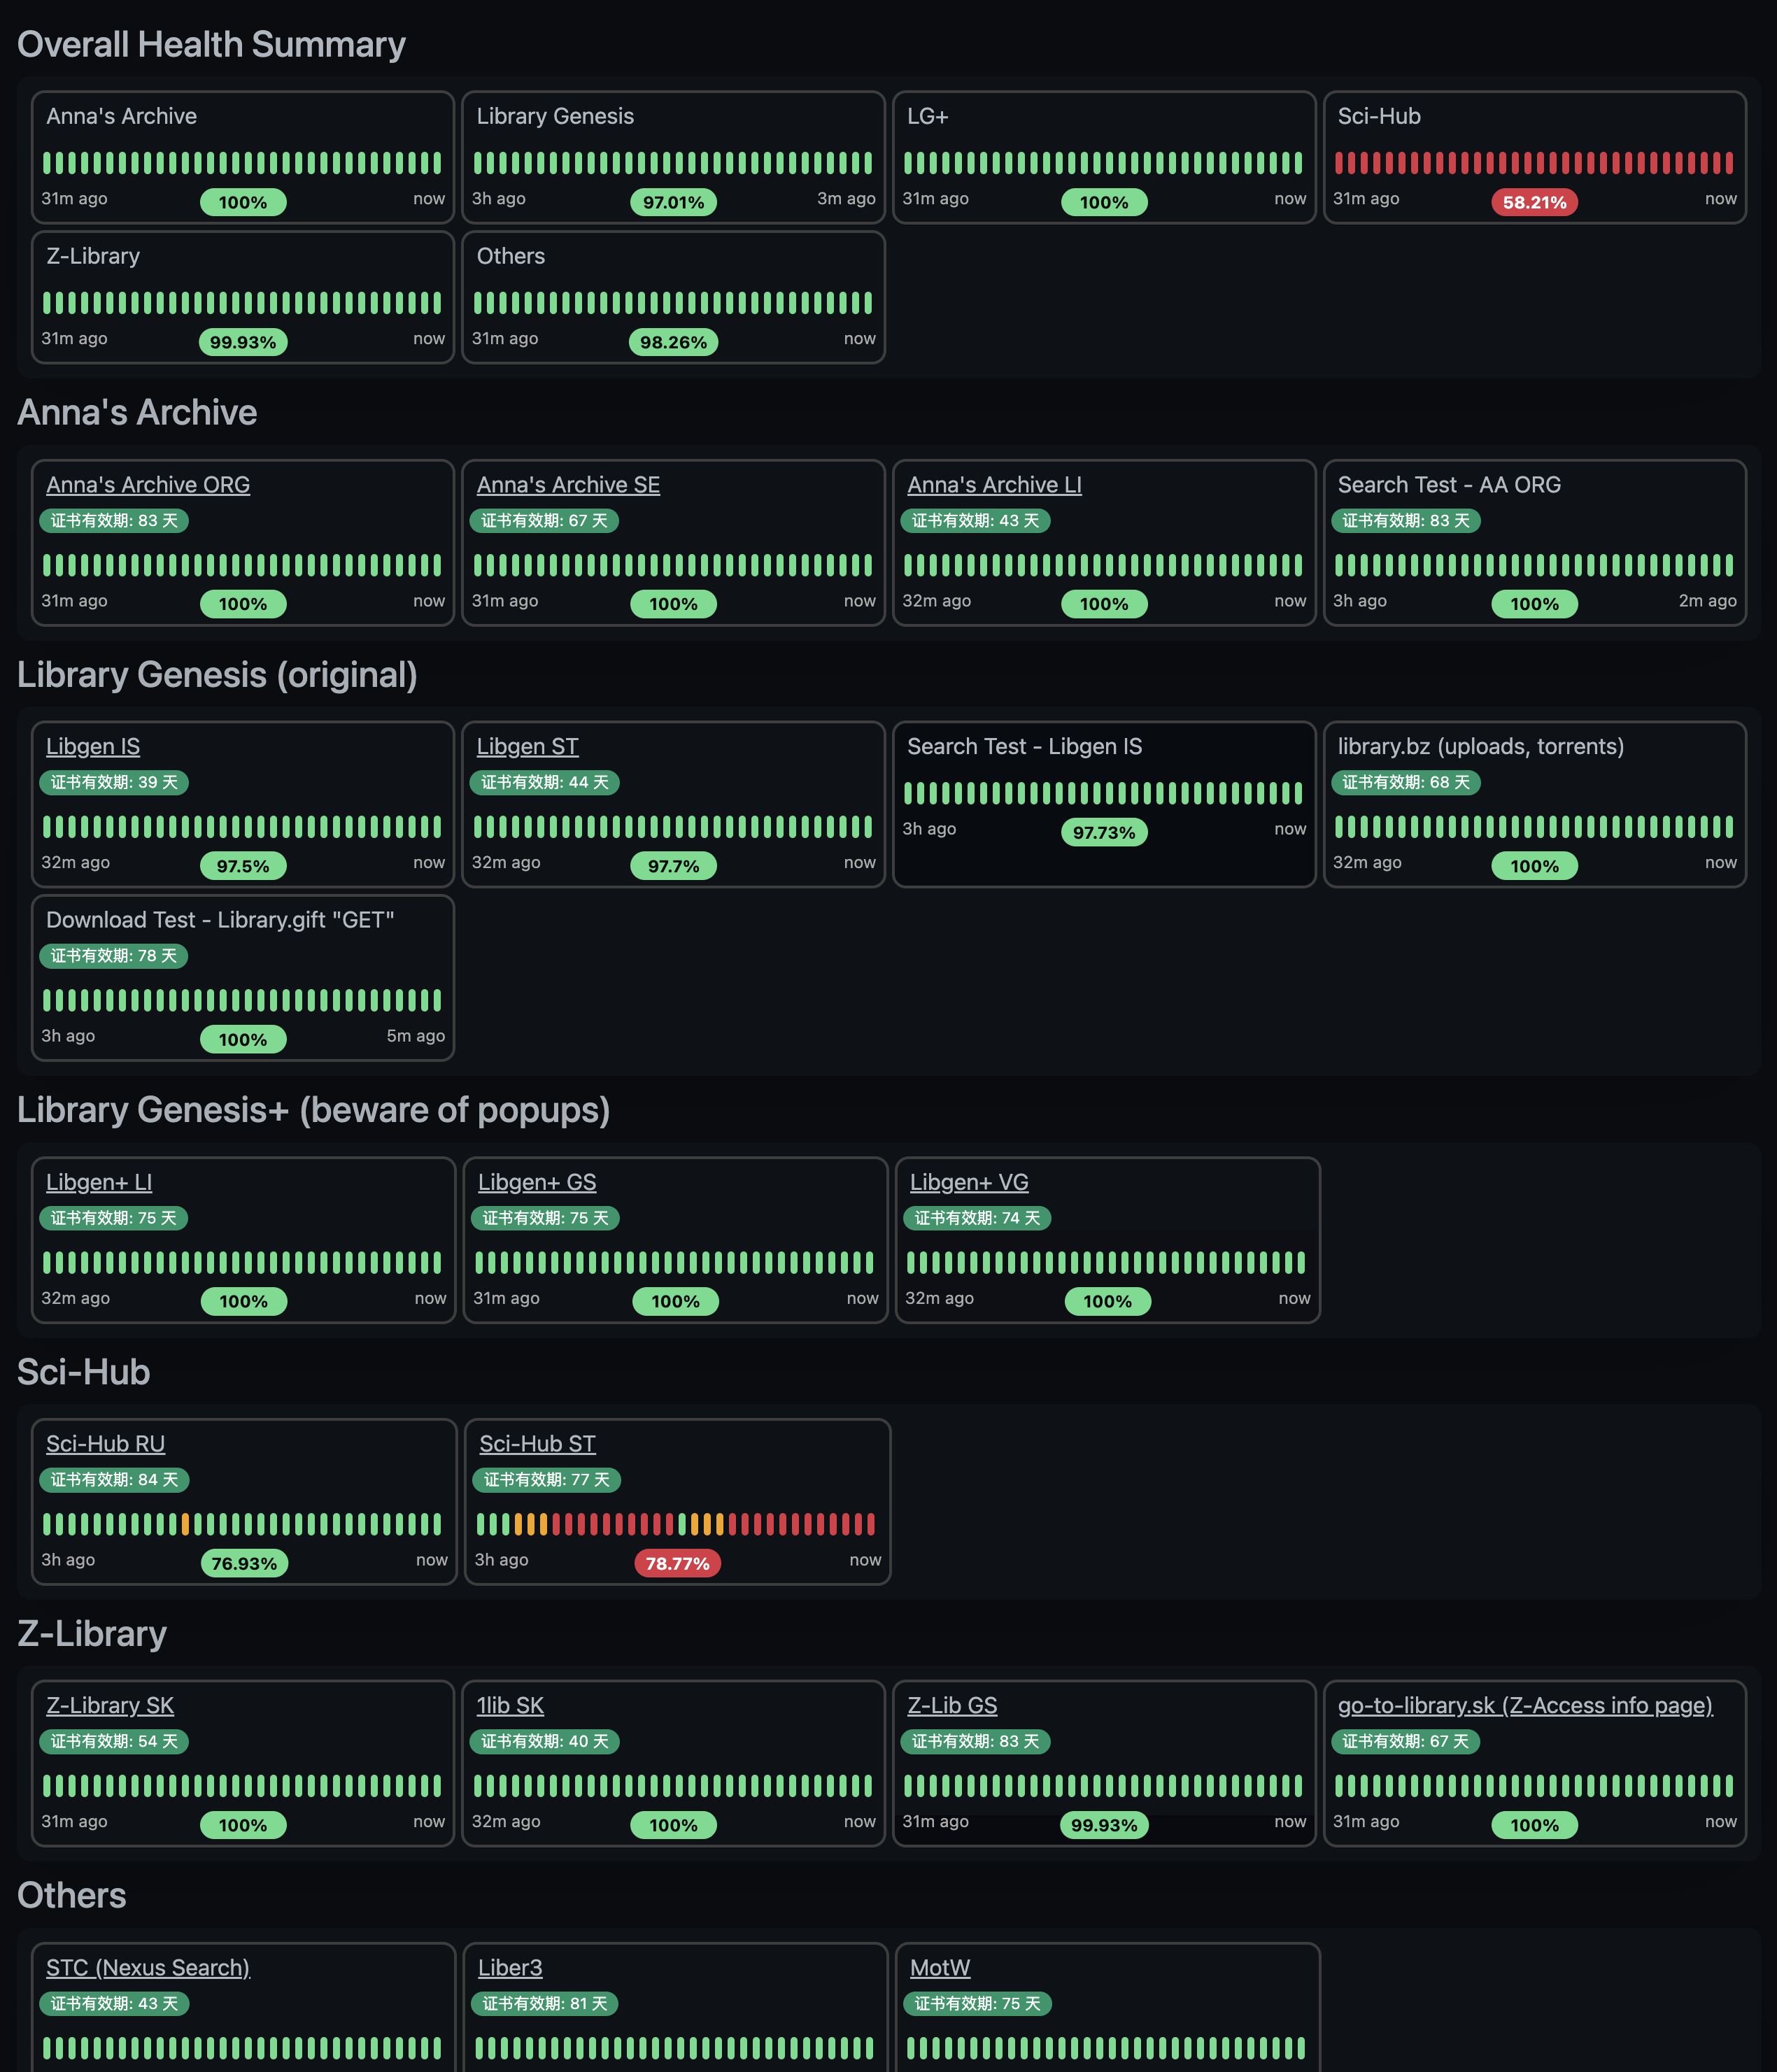The image size is (1777, 2072).
Task: Click the Others section heading
Action: click(x=71, y=1896)
